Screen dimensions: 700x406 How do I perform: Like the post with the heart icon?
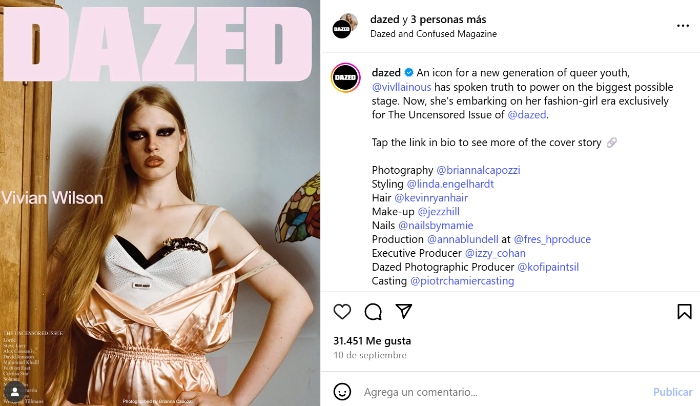point(342,311)
